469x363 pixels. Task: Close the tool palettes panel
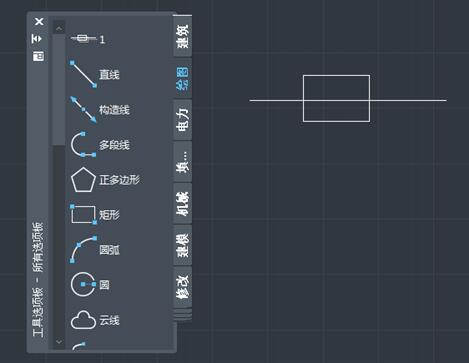pos(39,22)
